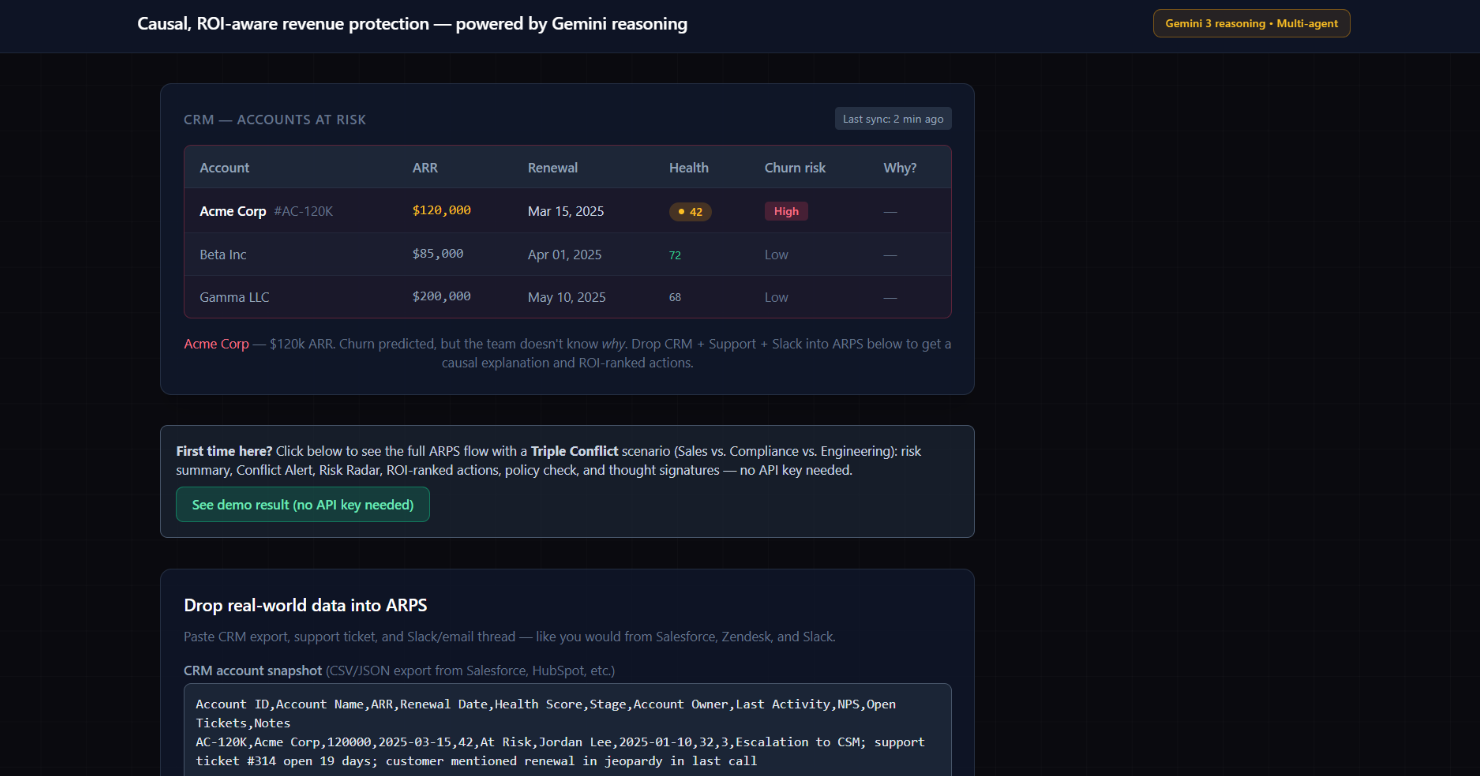Select the Gemini 3 reasoning badge
Image resolution: width=1480 pixels, height=776 pixels.
tap(1251, 23)
